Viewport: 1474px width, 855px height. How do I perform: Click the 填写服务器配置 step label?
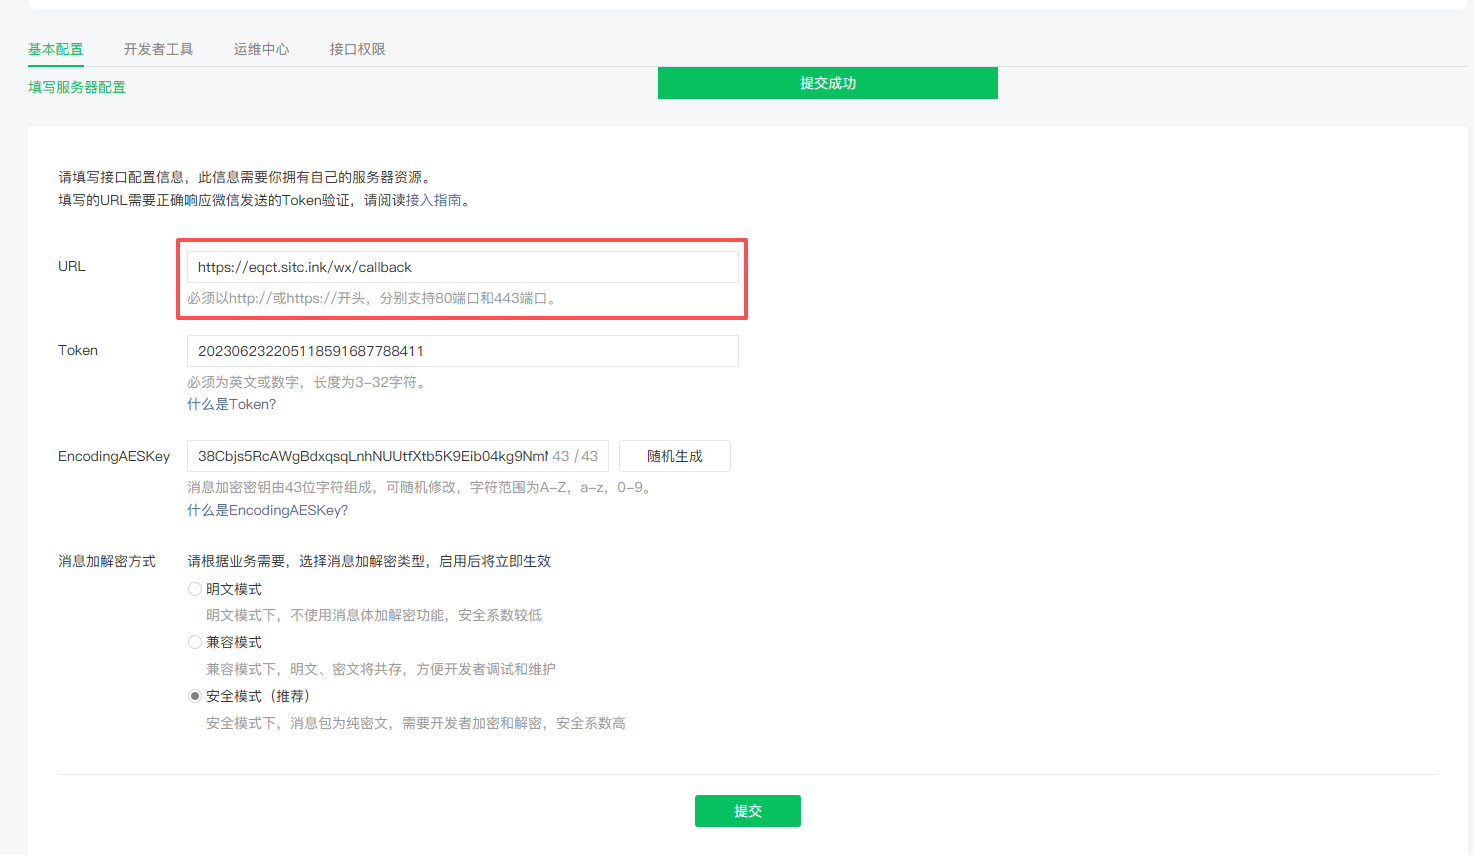pyautogui.click(x=77, y=87)
